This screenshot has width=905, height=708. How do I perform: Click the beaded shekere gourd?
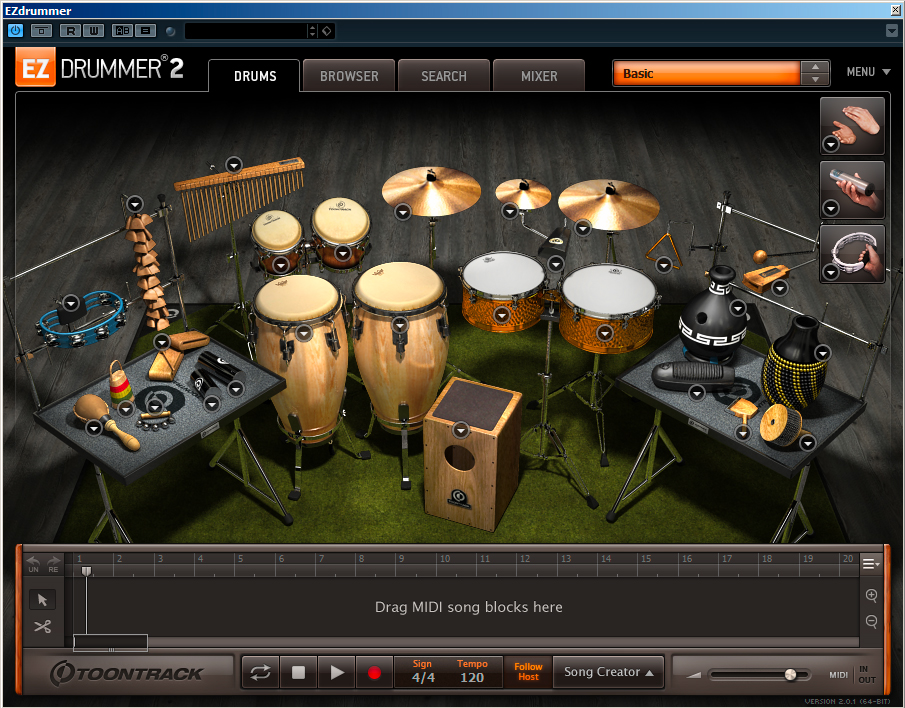click(796, 364)
